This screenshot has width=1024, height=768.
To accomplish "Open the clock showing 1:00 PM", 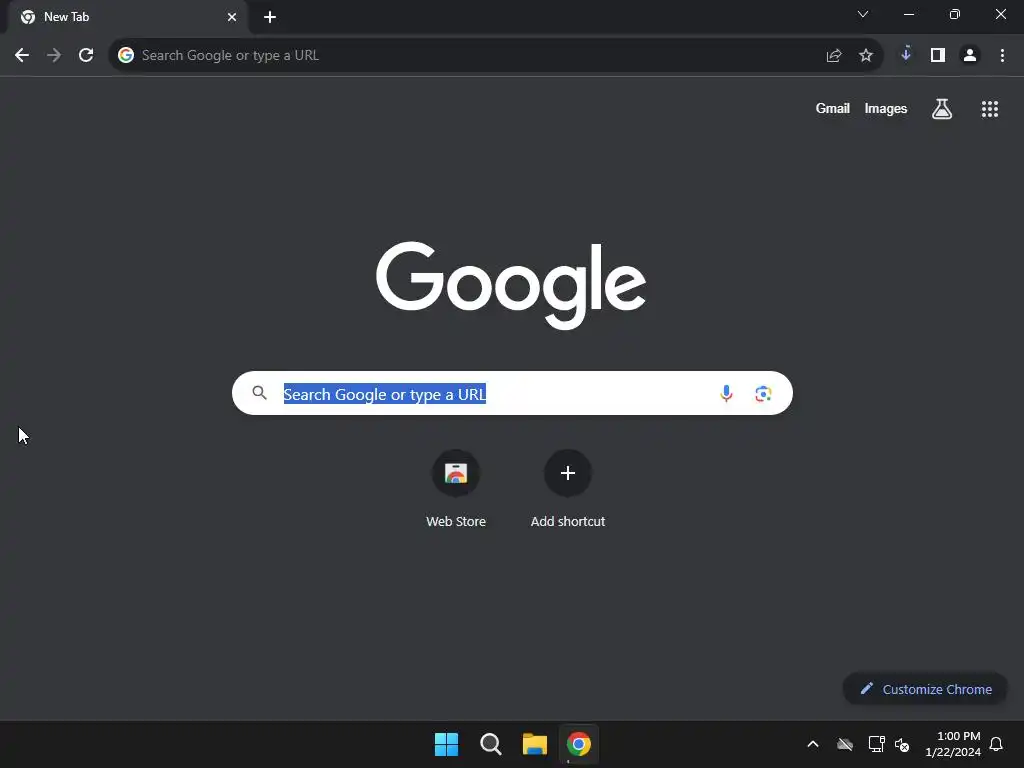I will [953, 744].
